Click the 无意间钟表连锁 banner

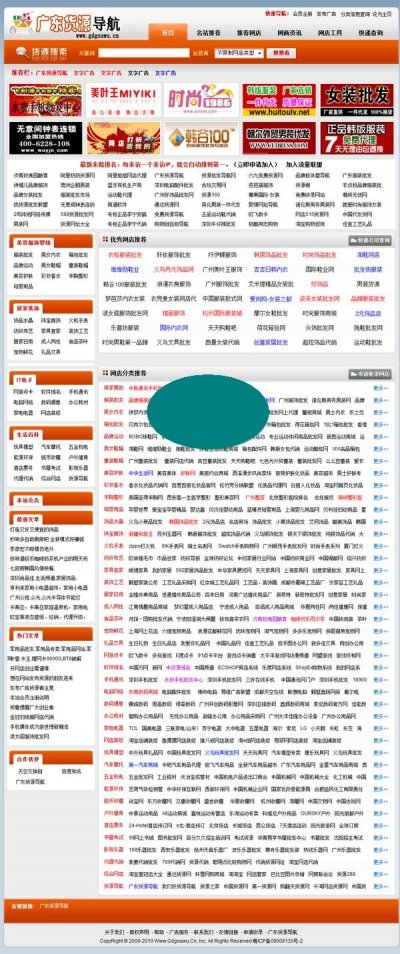coord(46,138)
